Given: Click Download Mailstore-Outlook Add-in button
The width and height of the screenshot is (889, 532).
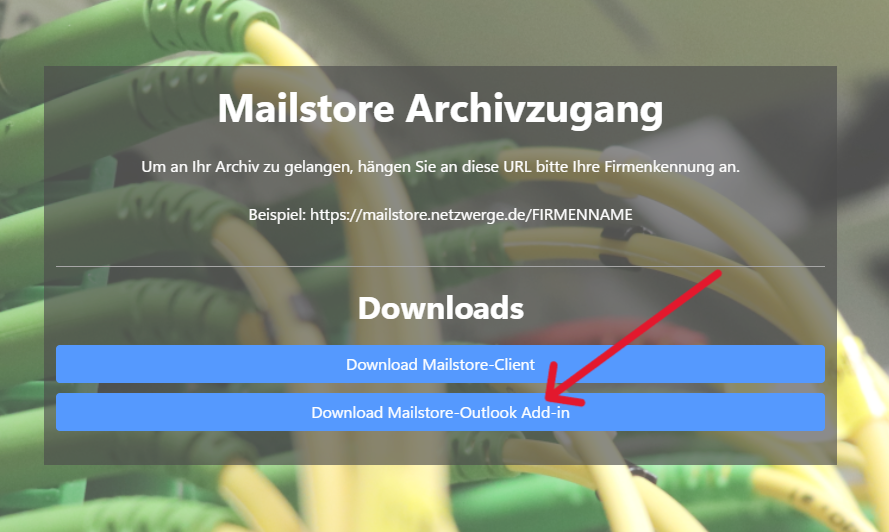Looking at the screenshot, I should coord(440,412).
